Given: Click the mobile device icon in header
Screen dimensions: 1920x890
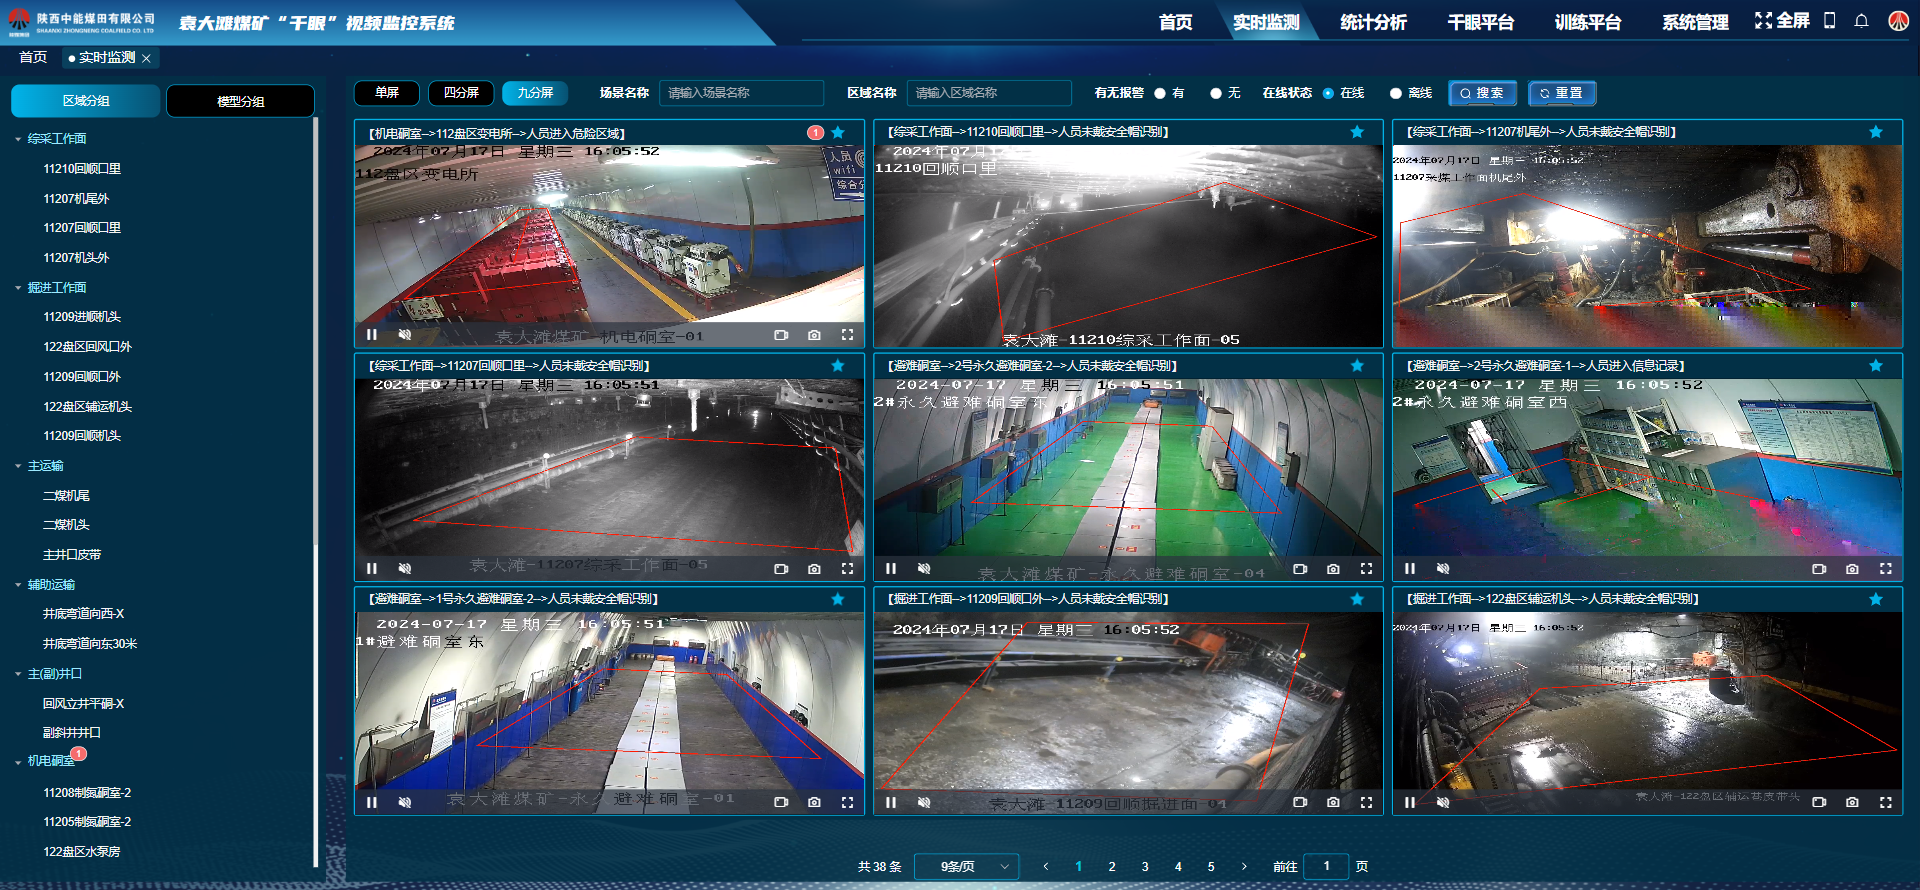Looking at the screenshot, I should click(x=1829, y=21).
